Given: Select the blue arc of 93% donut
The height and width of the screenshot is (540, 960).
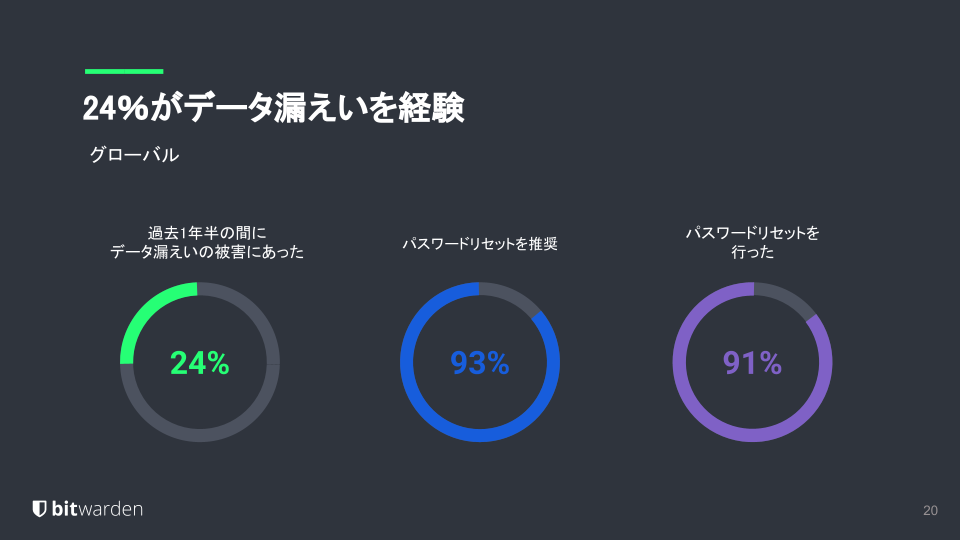Looking at the screenshot, I should (x=480, y=435).
